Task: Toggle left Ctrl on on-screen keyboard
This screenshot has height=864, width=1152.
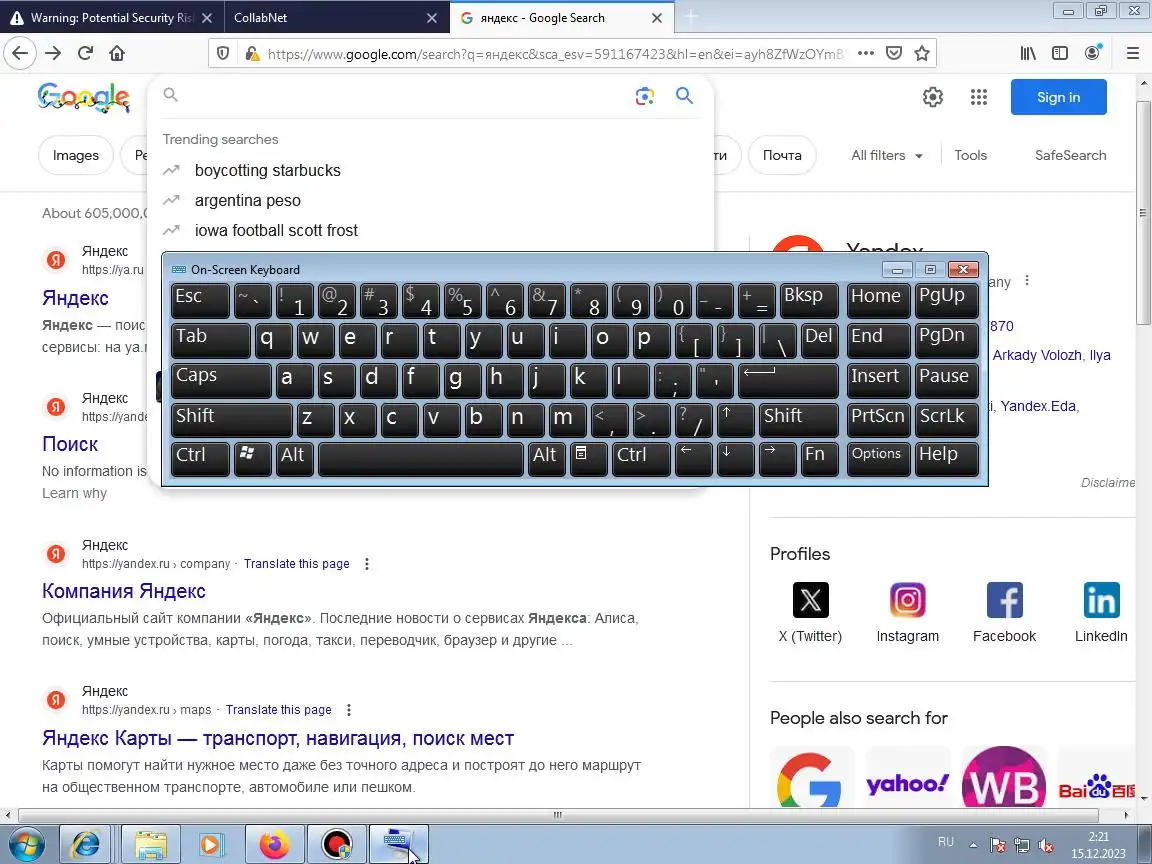Action: coord(200,459)
